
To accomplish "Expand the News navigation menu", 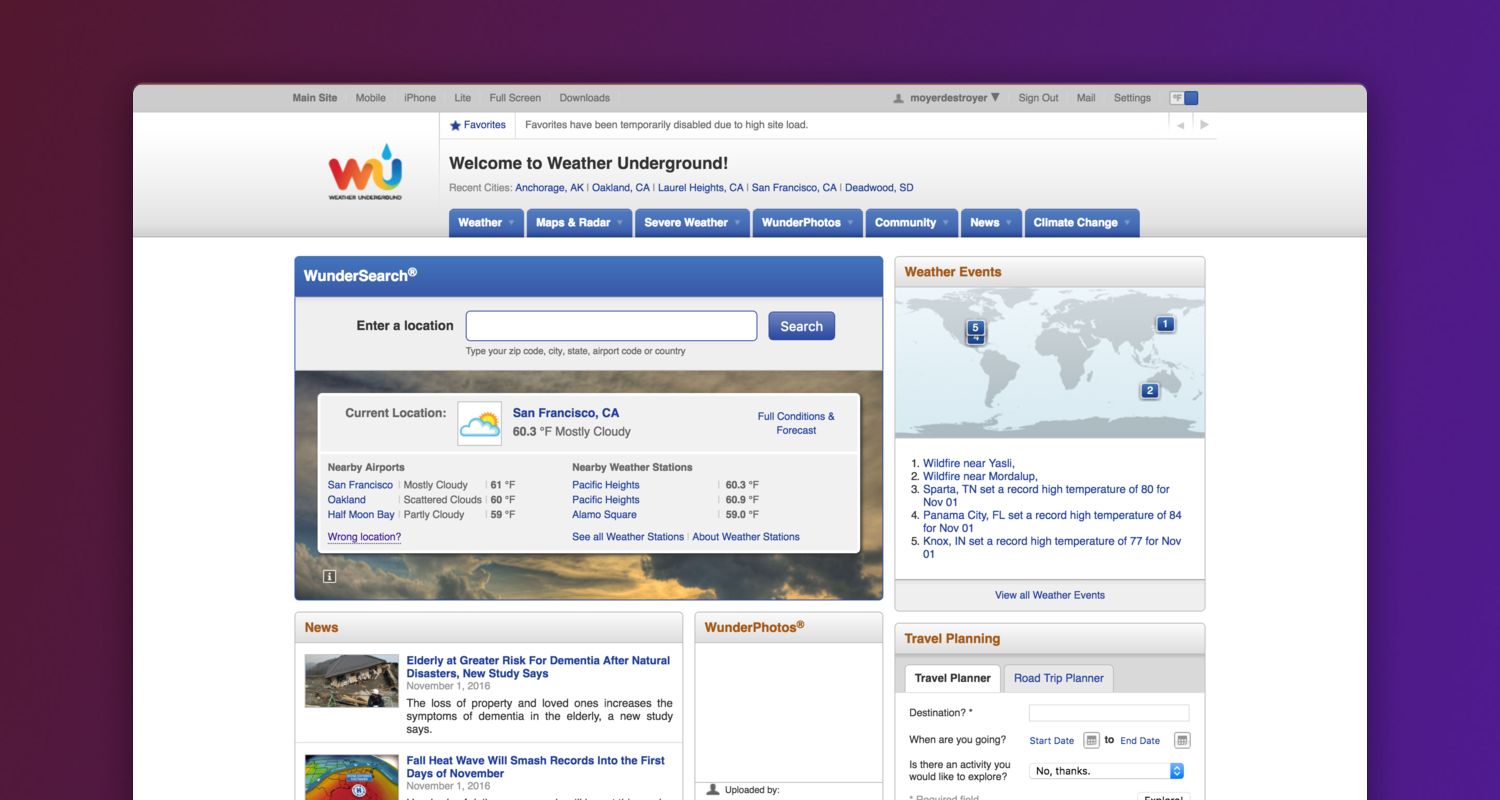I will 991,223.
